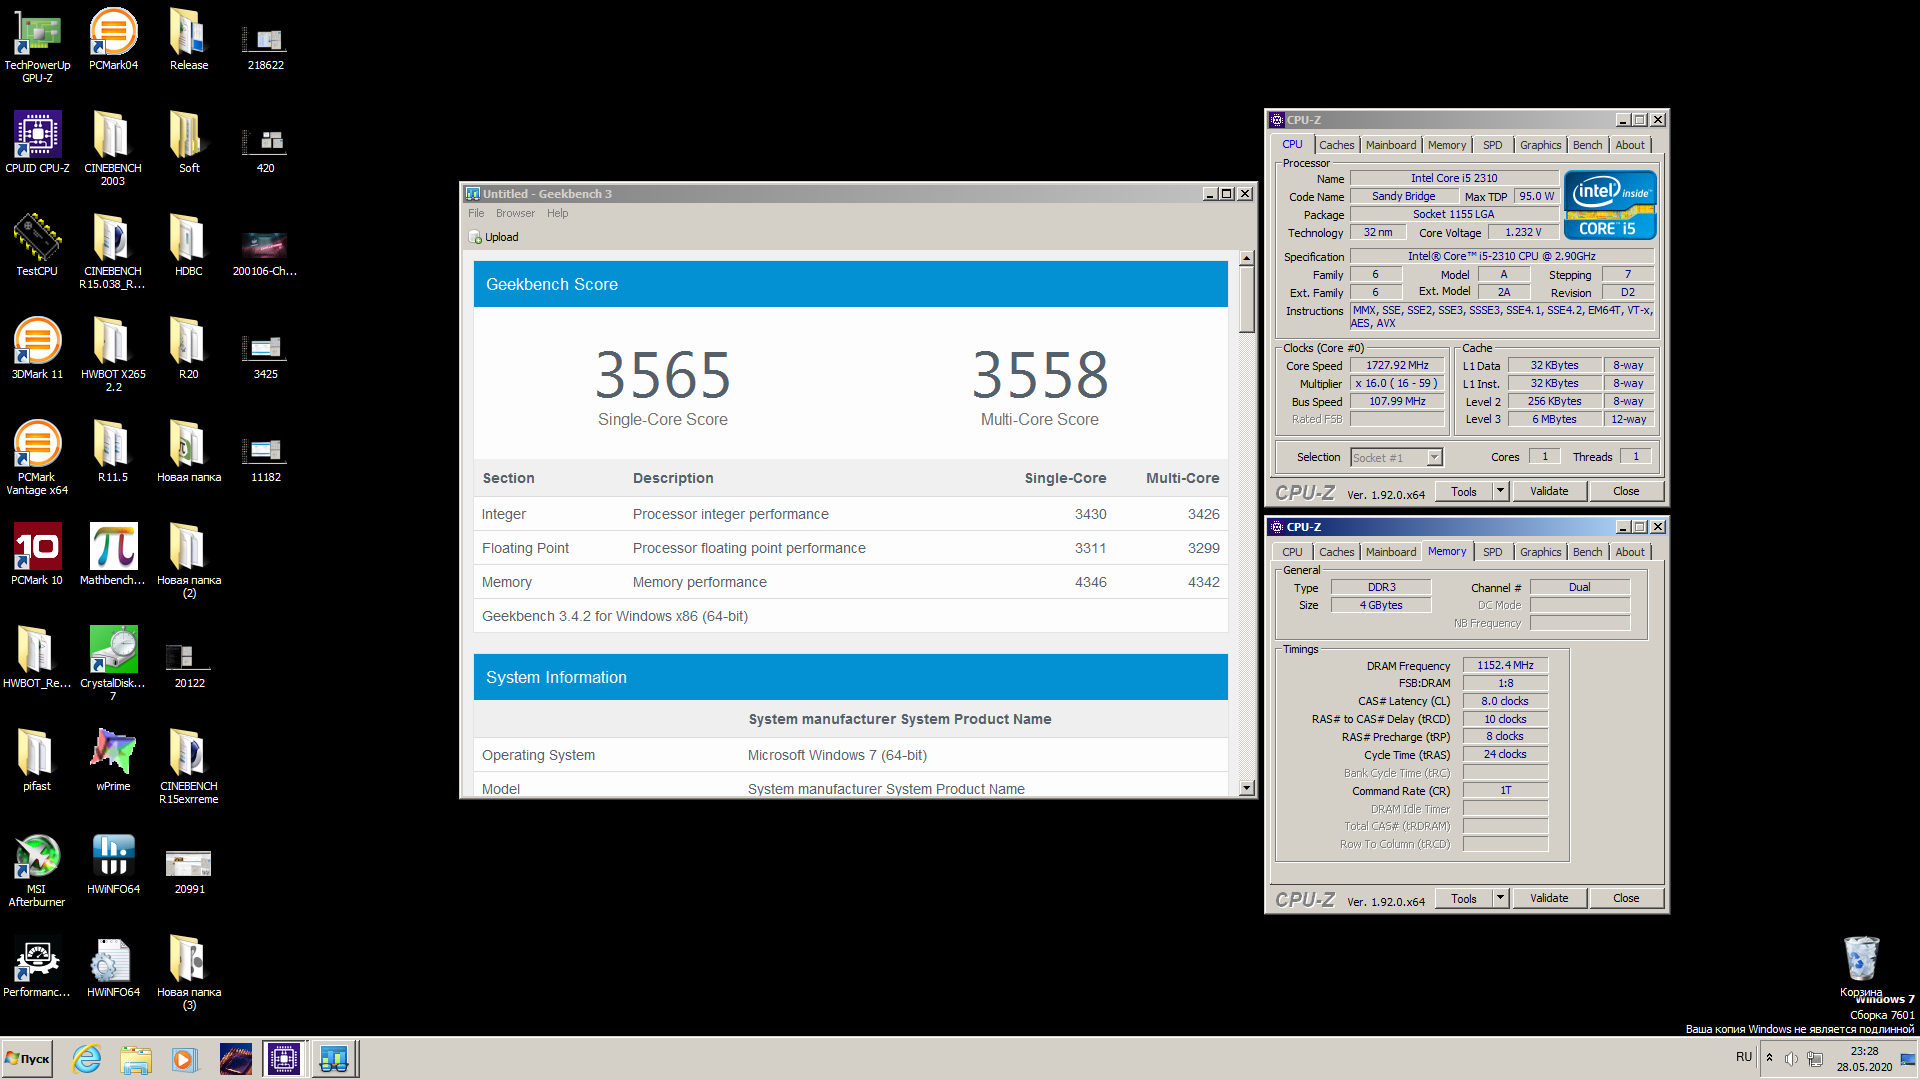
Task: Click DRAM Frequency value 1152.4 MHz
Action: [x=1505, y=665]
